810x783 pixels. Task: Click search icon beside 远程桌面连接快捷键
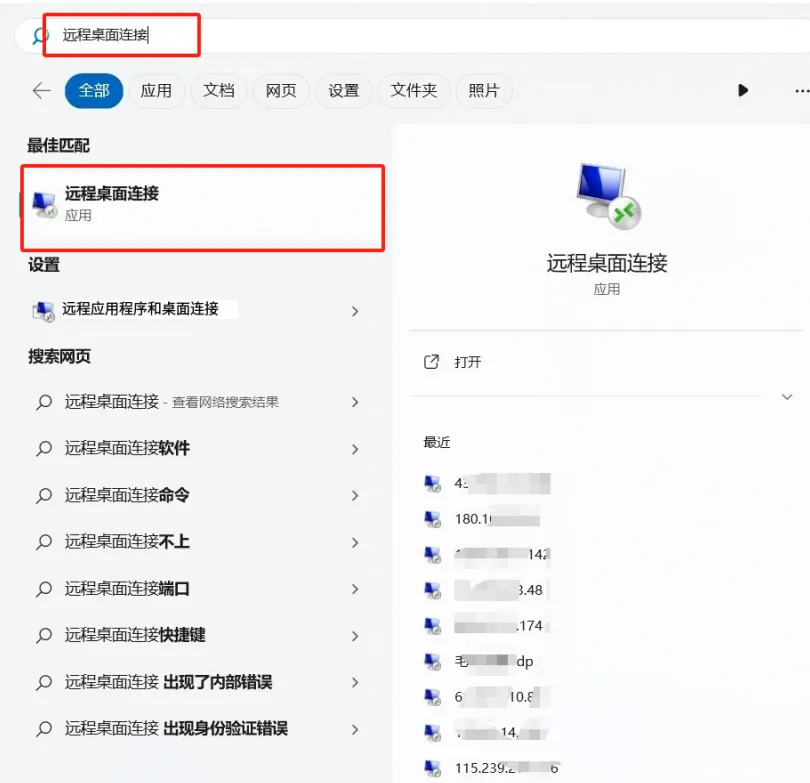click(x=44, y=635)
